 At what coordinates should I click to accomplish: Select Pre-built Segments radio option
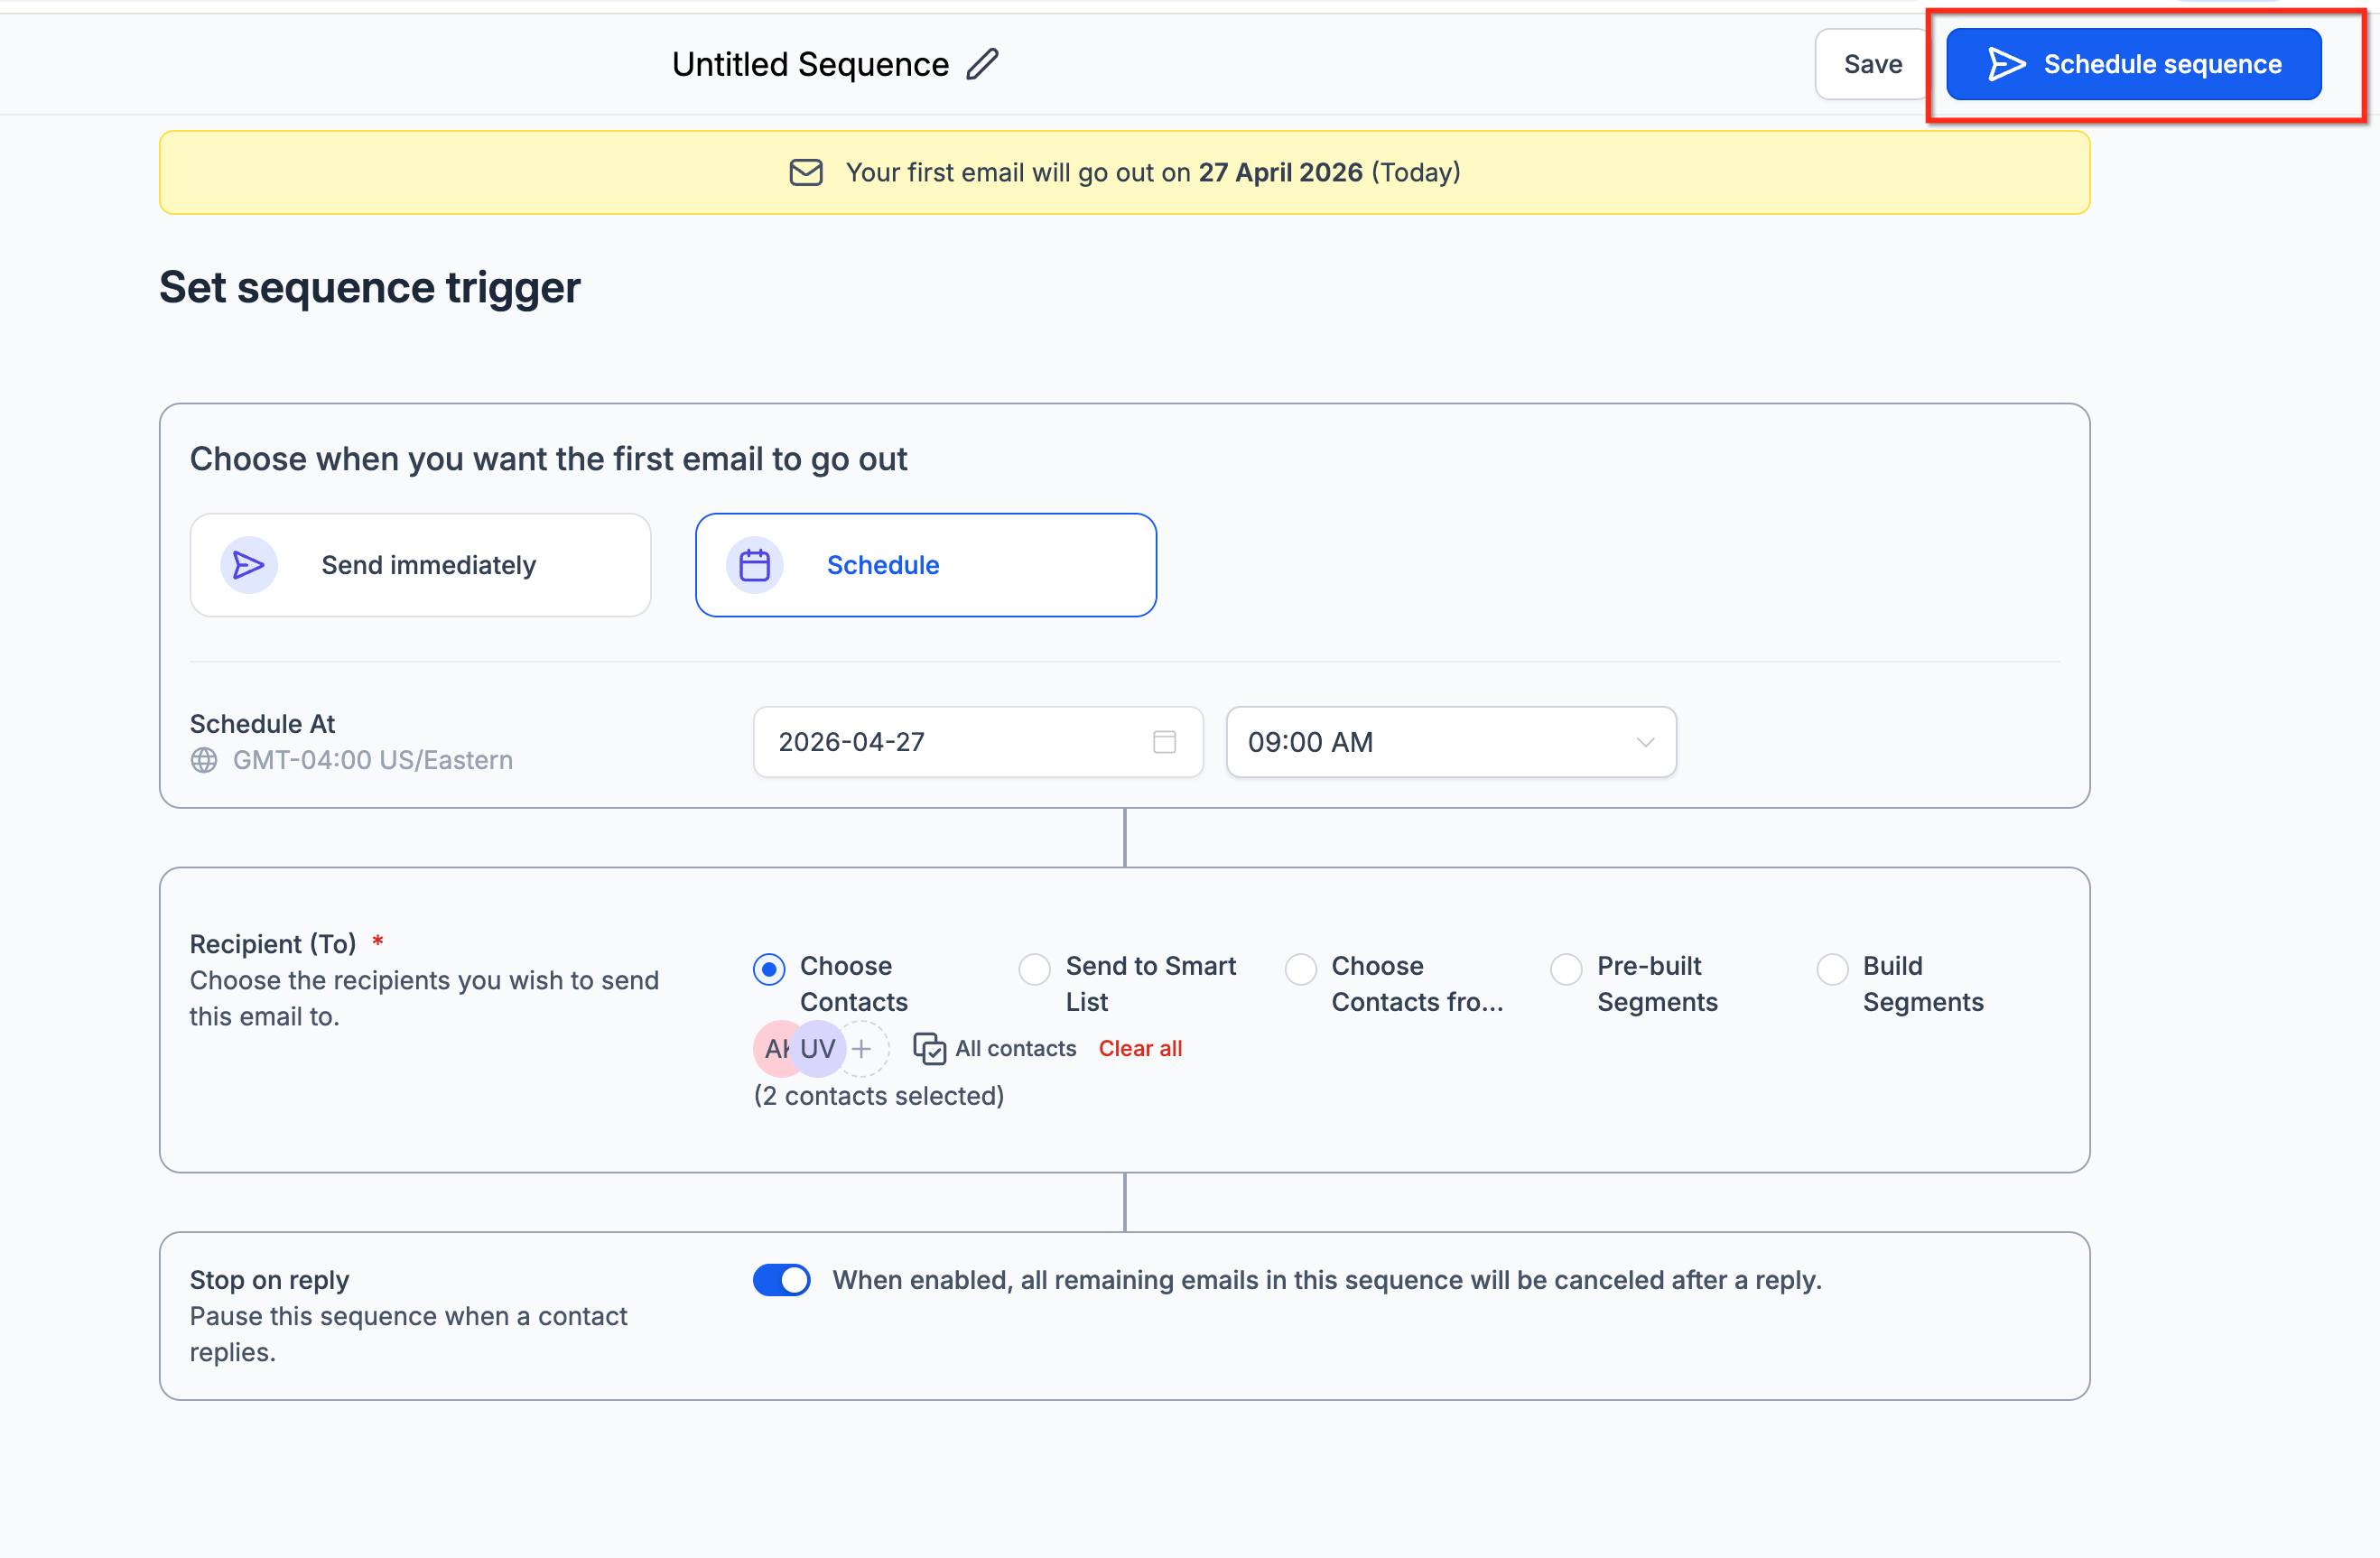point(1565,968)
